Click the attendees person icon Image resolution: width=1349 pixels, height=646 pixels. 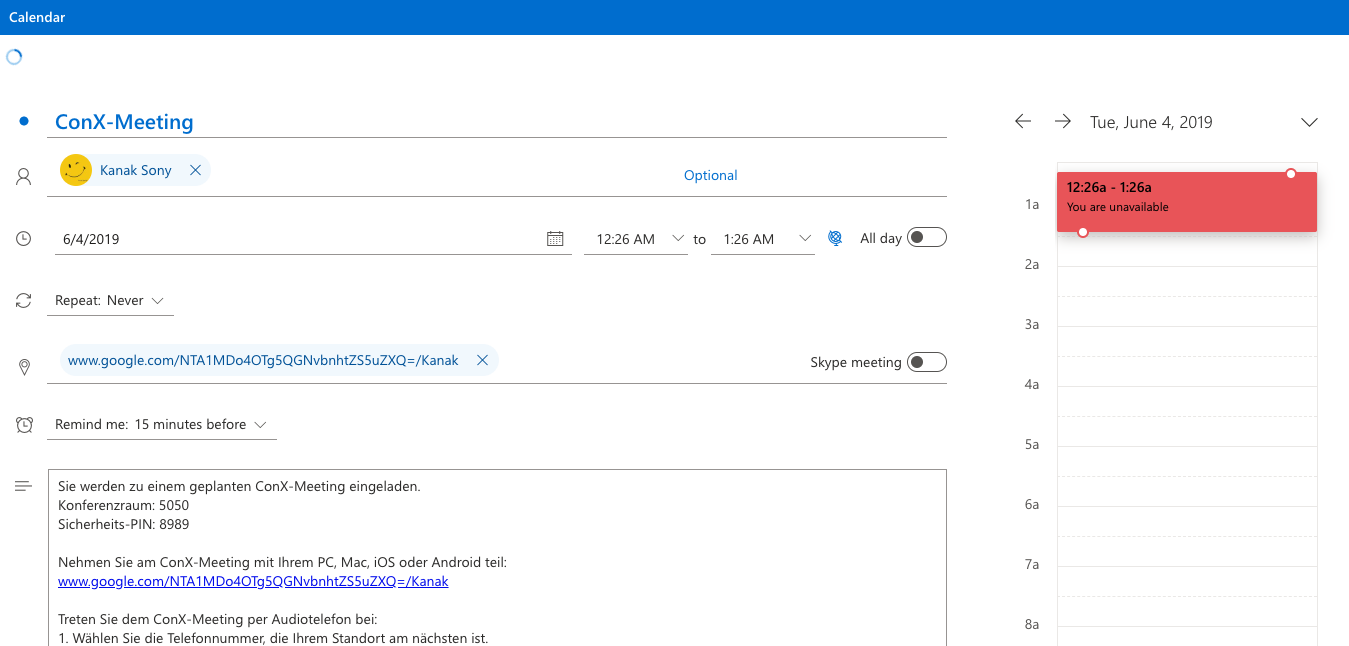point(23,175)
